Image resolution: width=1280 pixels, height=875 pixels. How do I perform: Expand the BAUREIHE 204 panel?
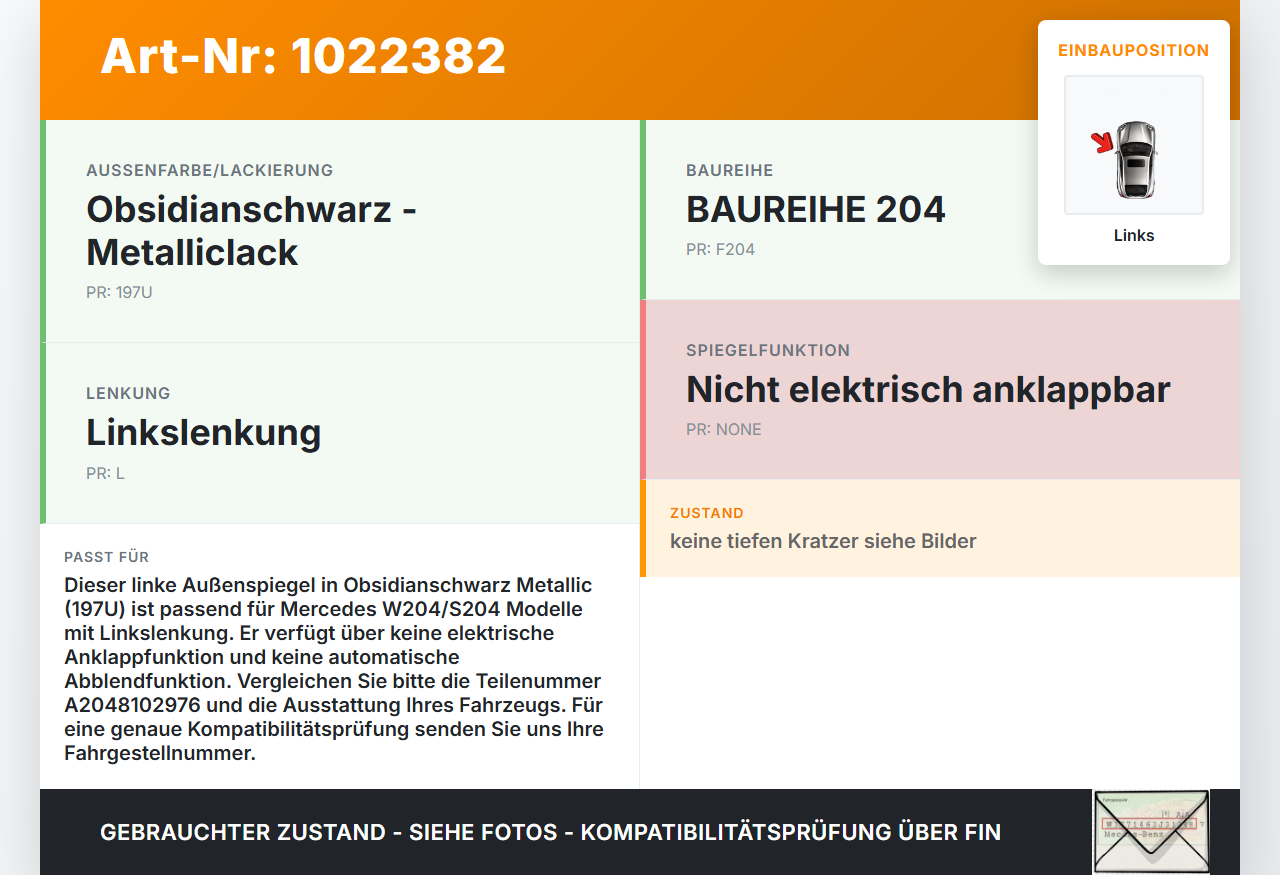(x=815, y=209)
